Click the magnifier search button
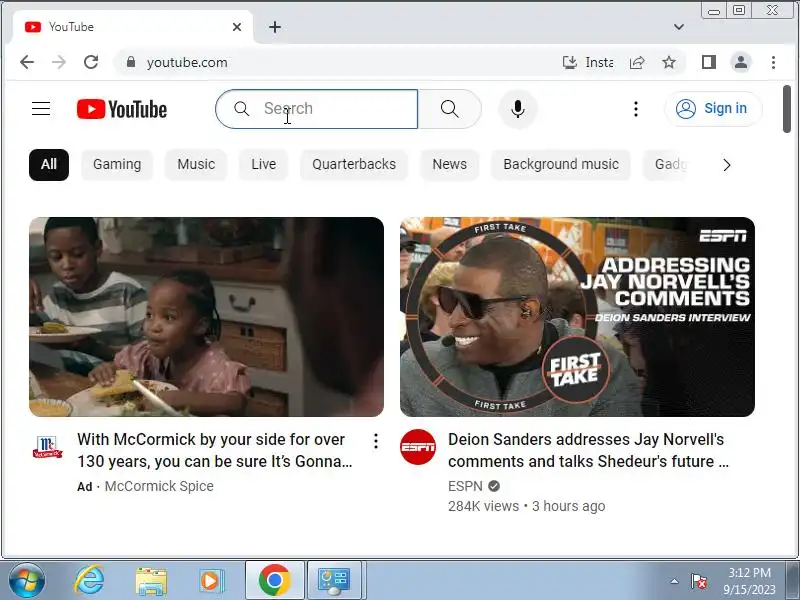The width and height of the screenshot is (800, 600). point(449,109)
